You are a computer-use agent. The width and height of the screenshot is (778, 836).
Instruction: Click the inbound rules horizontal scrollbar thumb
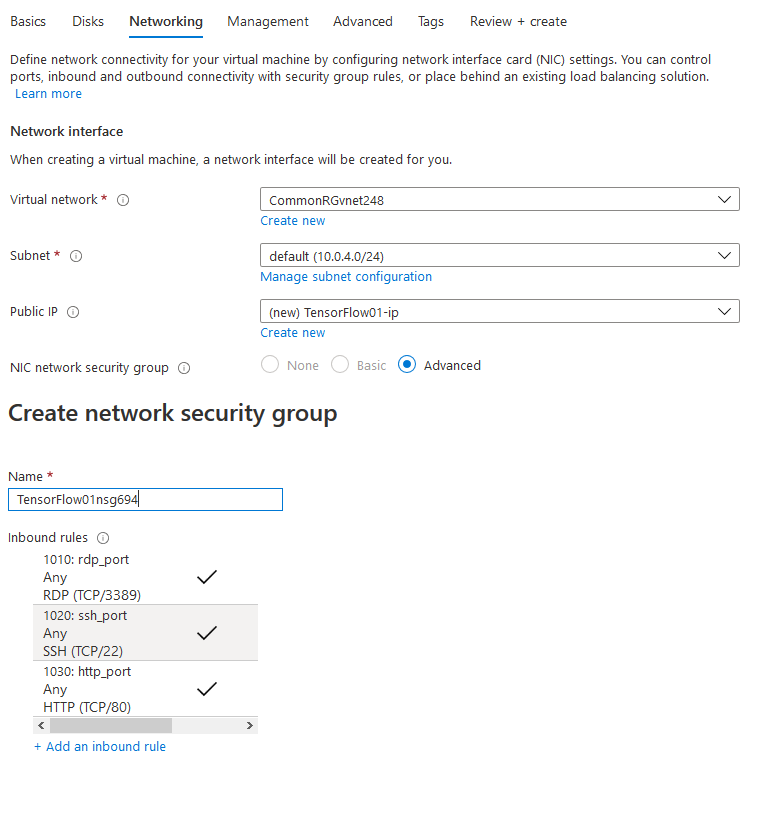pyautogui.click(x=111, y=726)
